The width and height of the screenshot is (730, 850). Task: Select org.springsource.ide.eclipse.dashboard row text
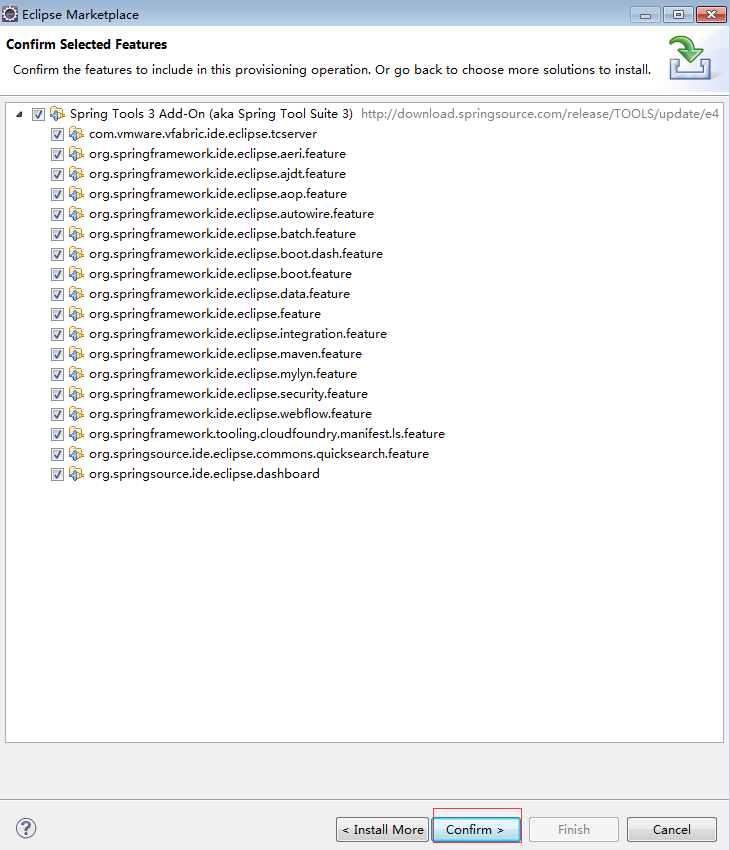[x=204, y=474]
